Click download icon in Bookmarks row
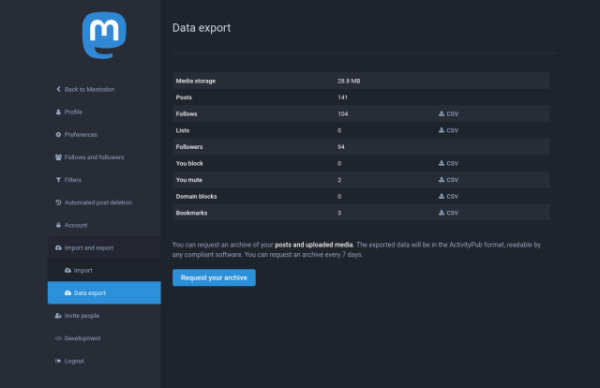Image resolution: width=600 pixels, height=388 pixels. tap(441, 212)
